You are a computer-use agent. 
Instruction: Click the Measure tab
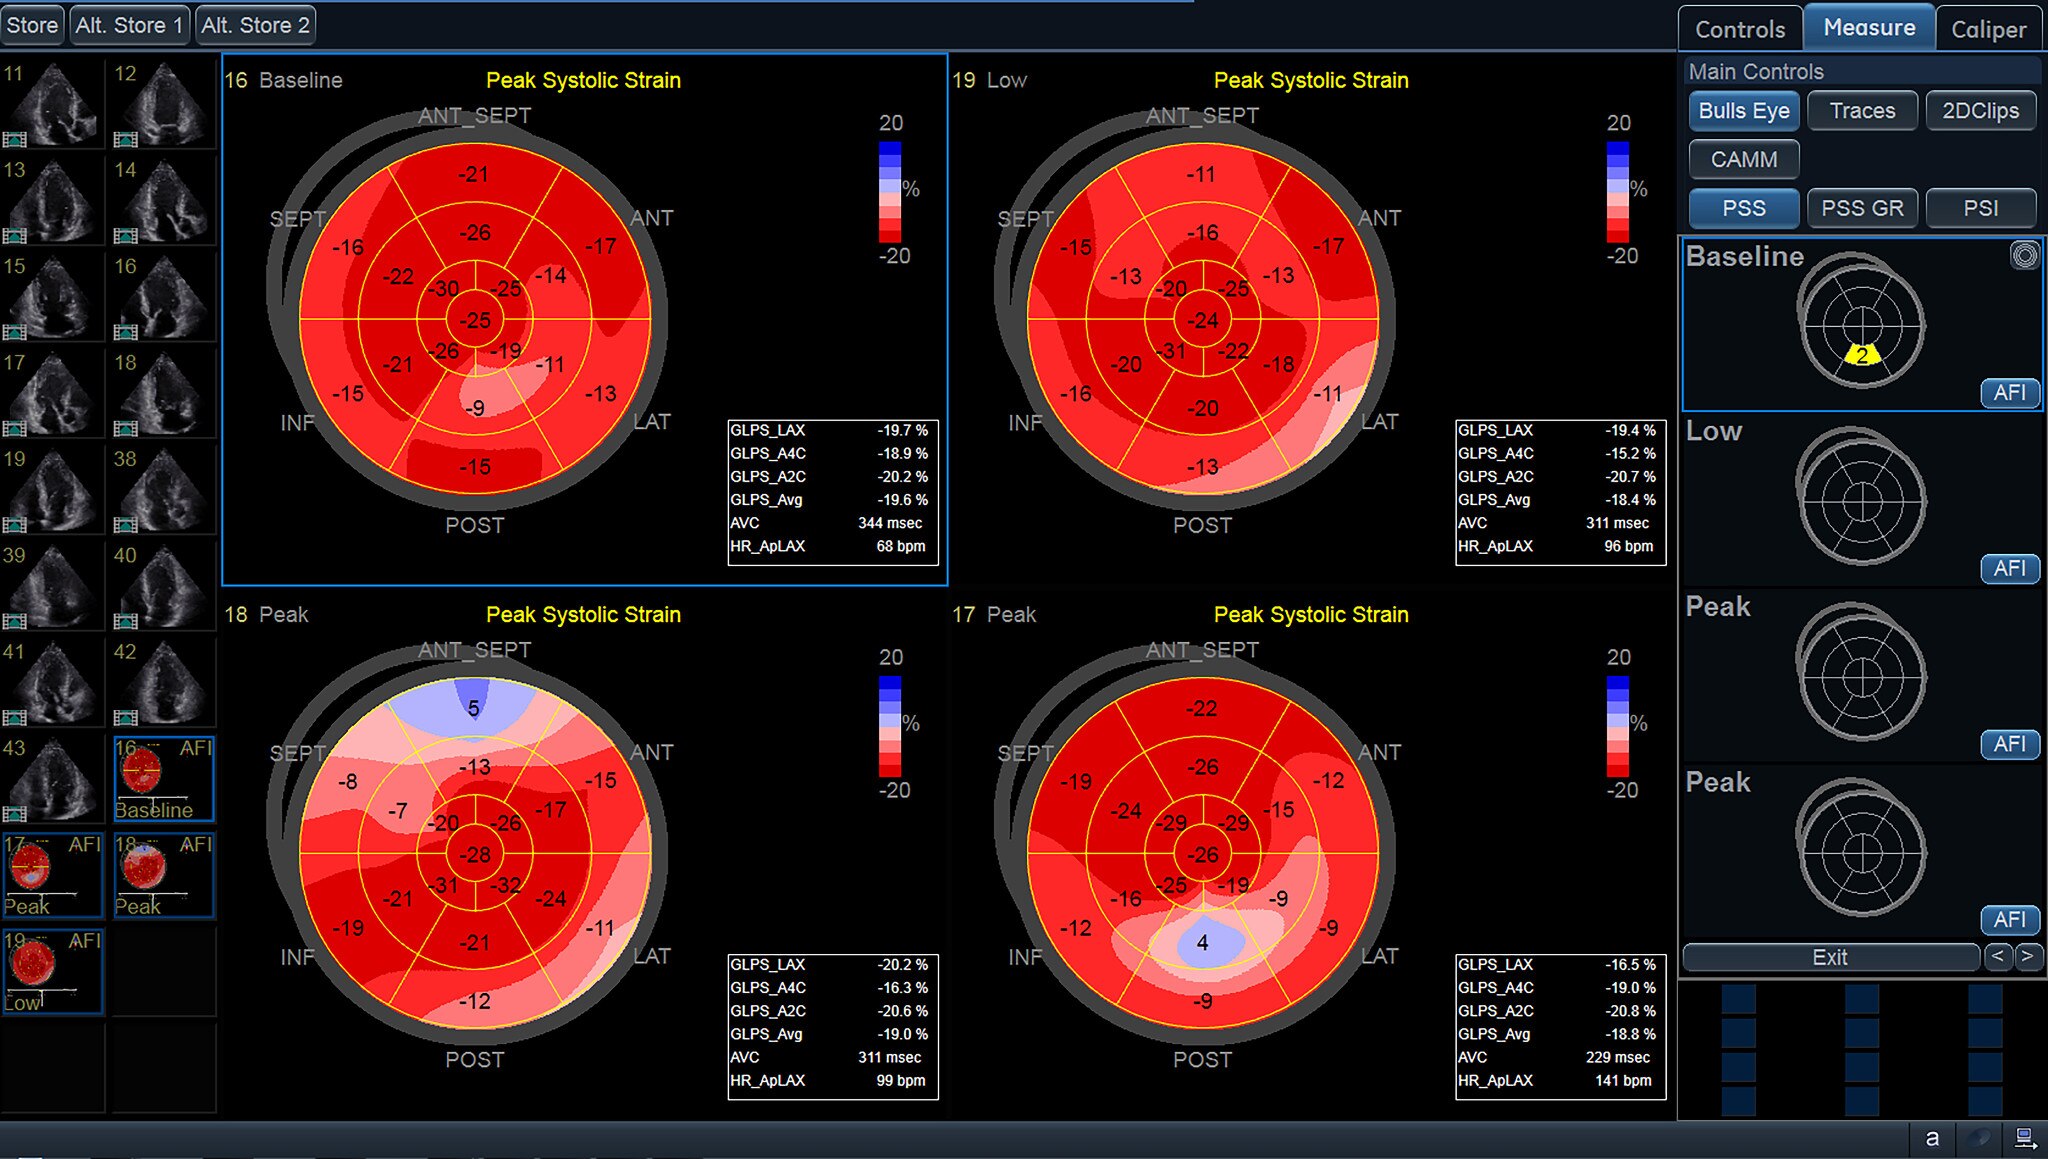click(x=1865, y=24)
